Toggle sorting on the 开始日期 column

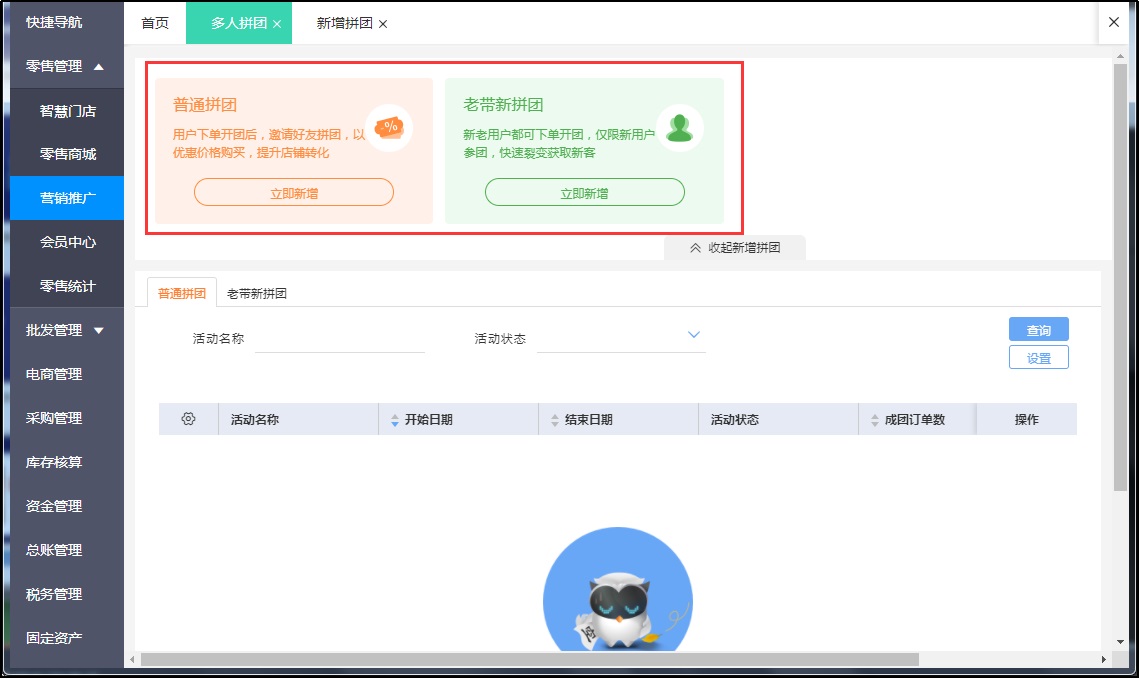(x=395, y=418)
